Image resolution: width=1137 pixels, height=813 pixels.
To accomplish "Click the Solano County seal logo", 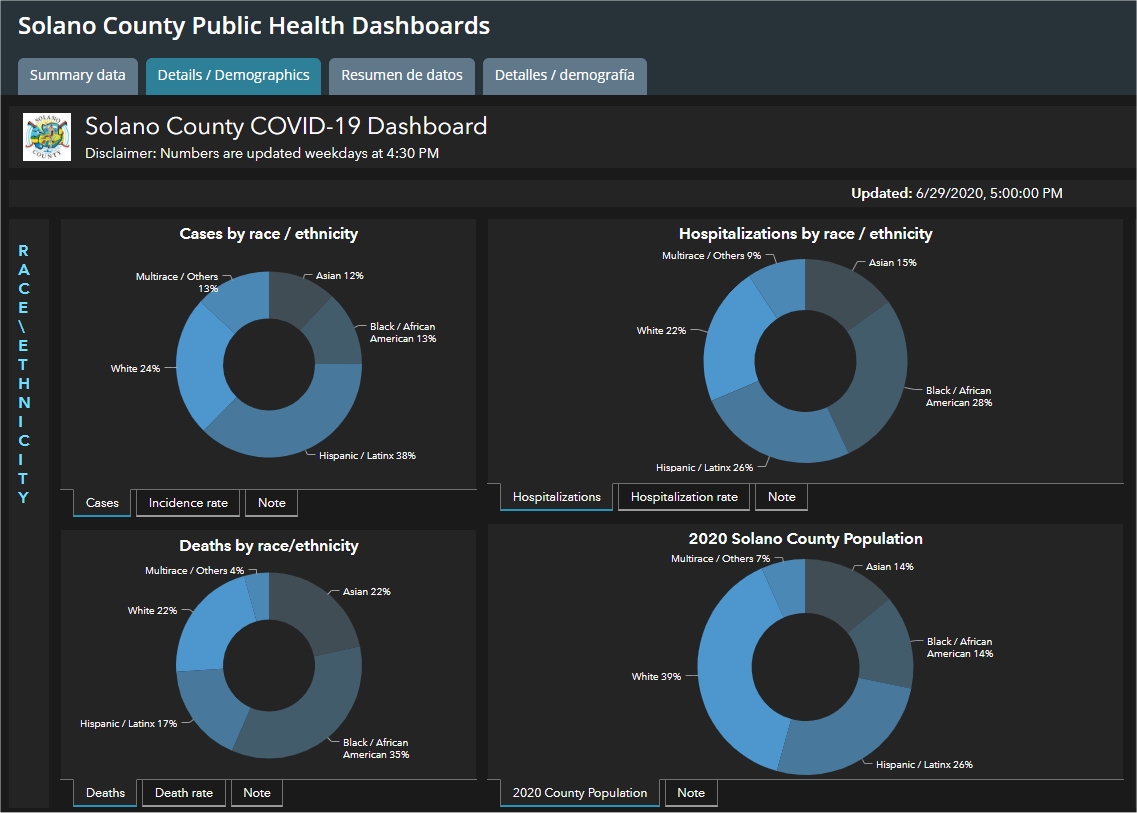I will pos(47,137).
